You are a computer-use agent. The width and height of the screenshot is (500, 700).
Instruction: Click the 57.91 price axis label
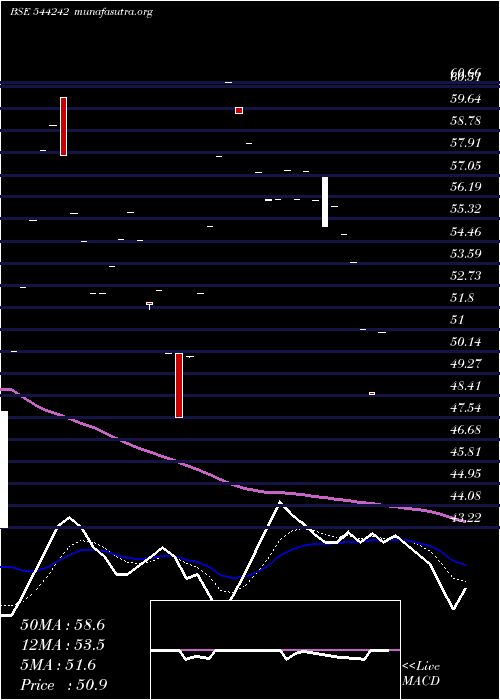466,143
